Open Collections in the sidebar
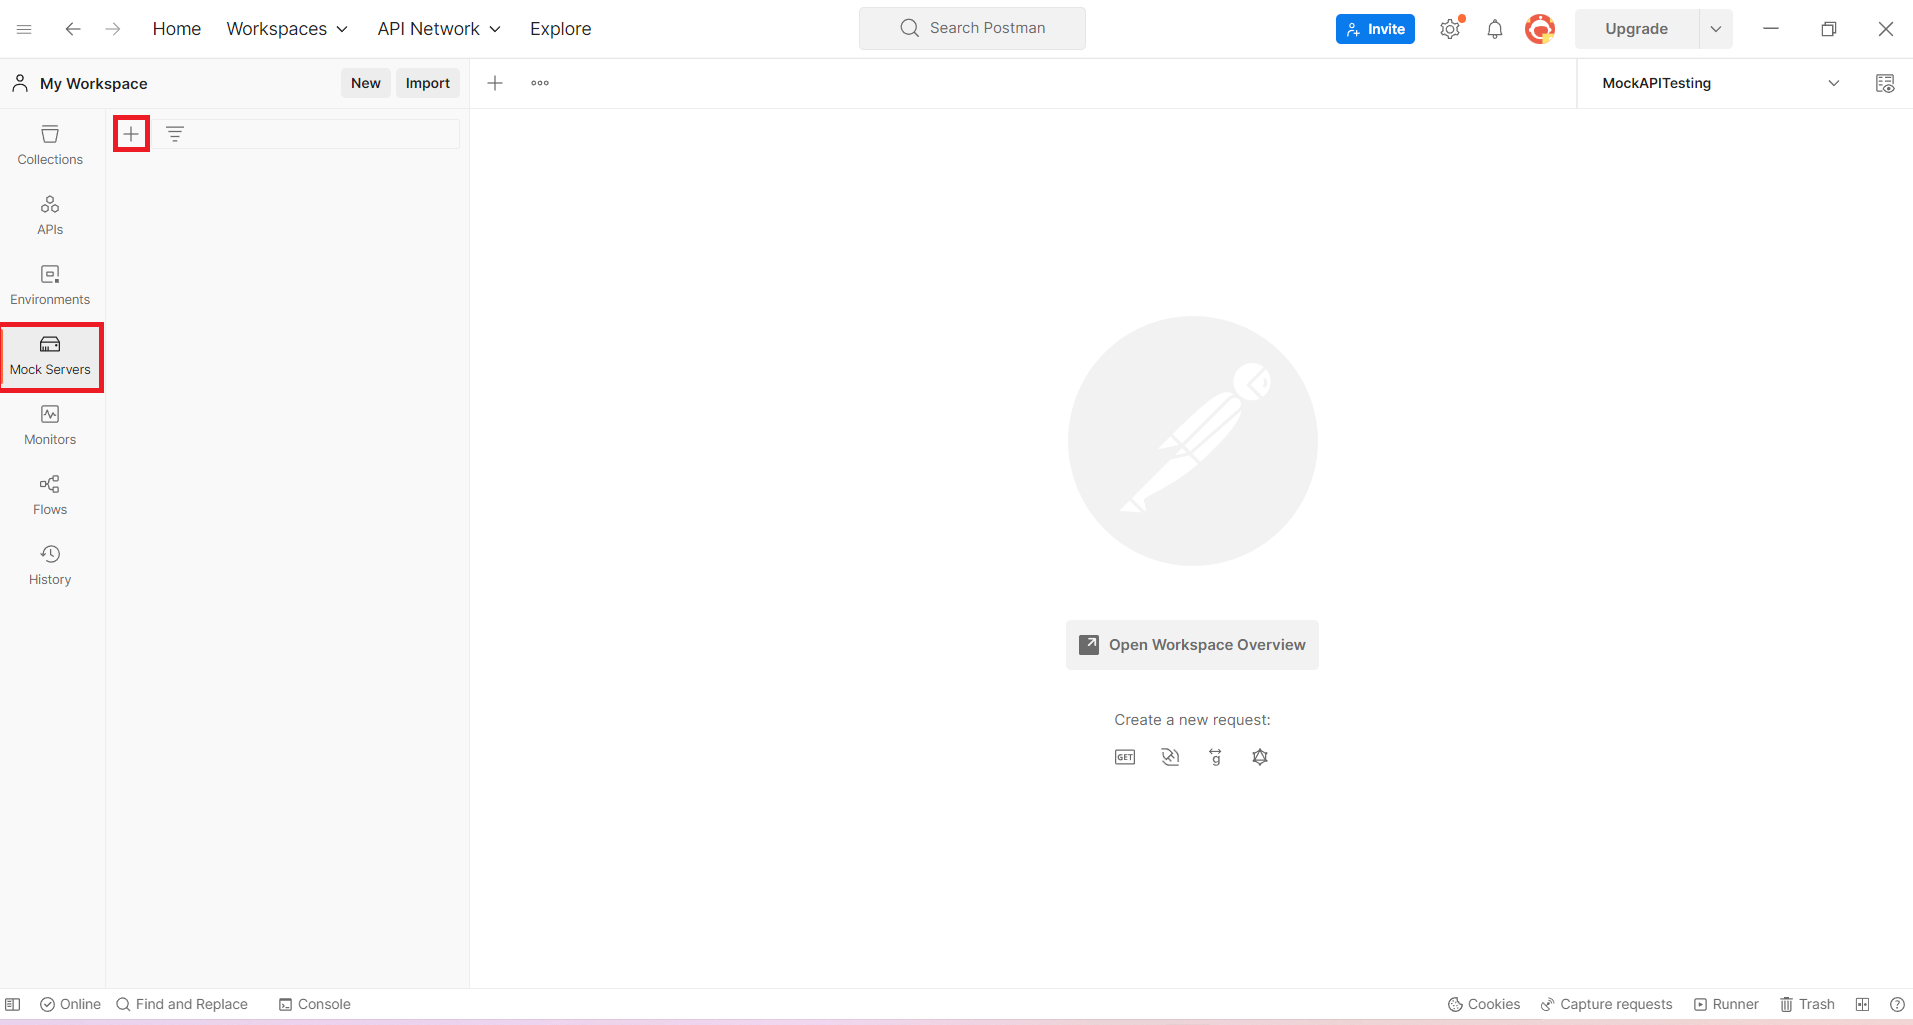Screen dimensions: 1913x1025 click(50, 146)
